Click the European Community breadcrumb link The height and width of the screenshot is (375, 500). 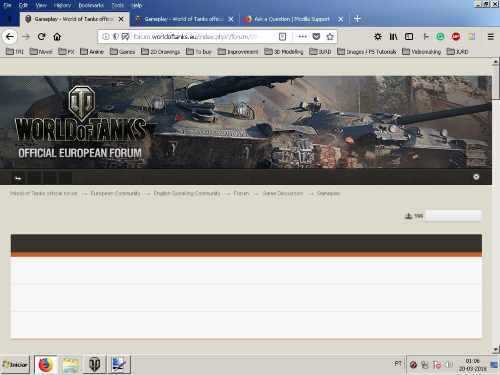coord(115,193)
